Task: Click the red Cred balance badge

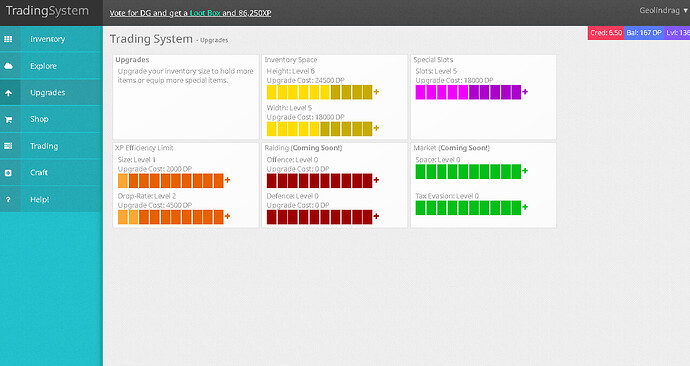Action: [x=606, y=33]
